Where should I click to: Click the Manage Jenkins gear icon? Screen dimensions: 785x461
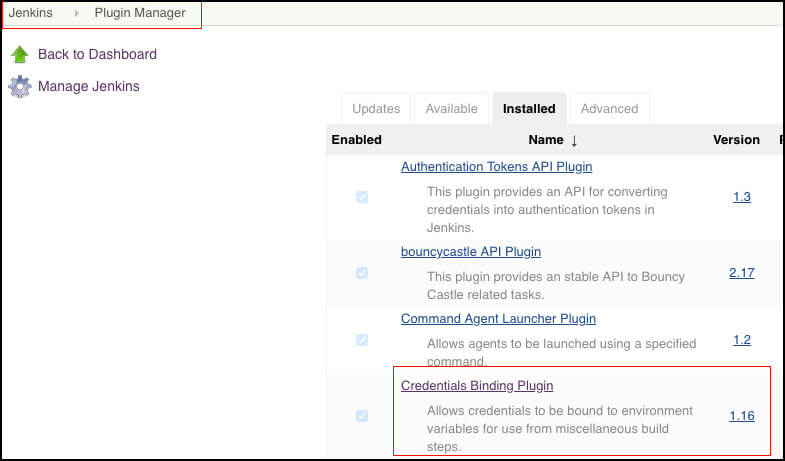[20, 87]
